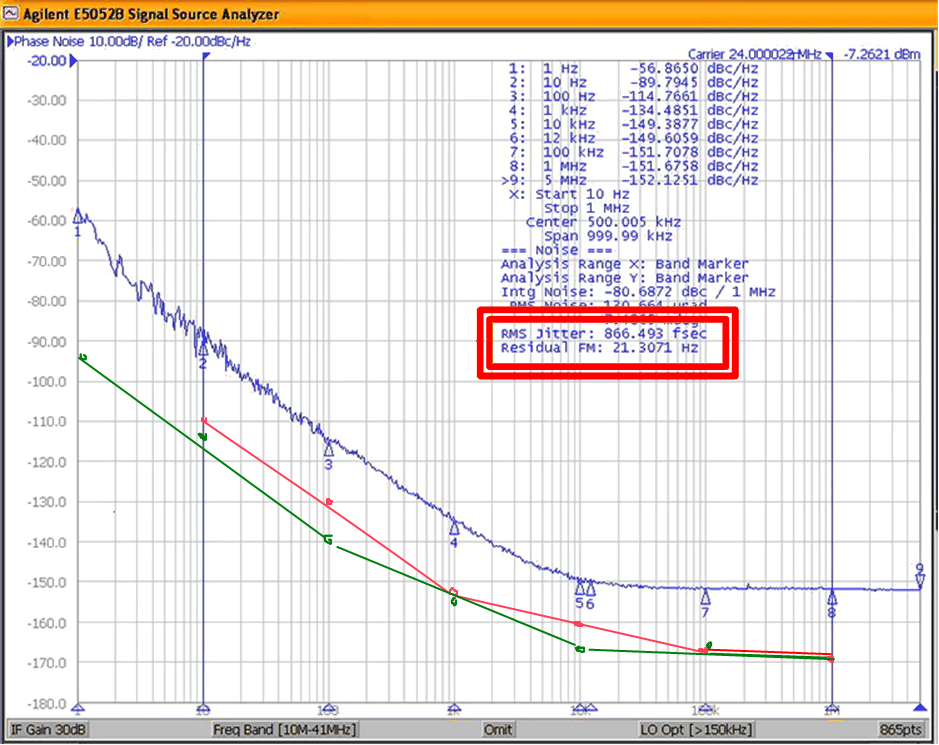Click the 865pts status field
The image size is (939, 745).
click(x=900, y=729)
